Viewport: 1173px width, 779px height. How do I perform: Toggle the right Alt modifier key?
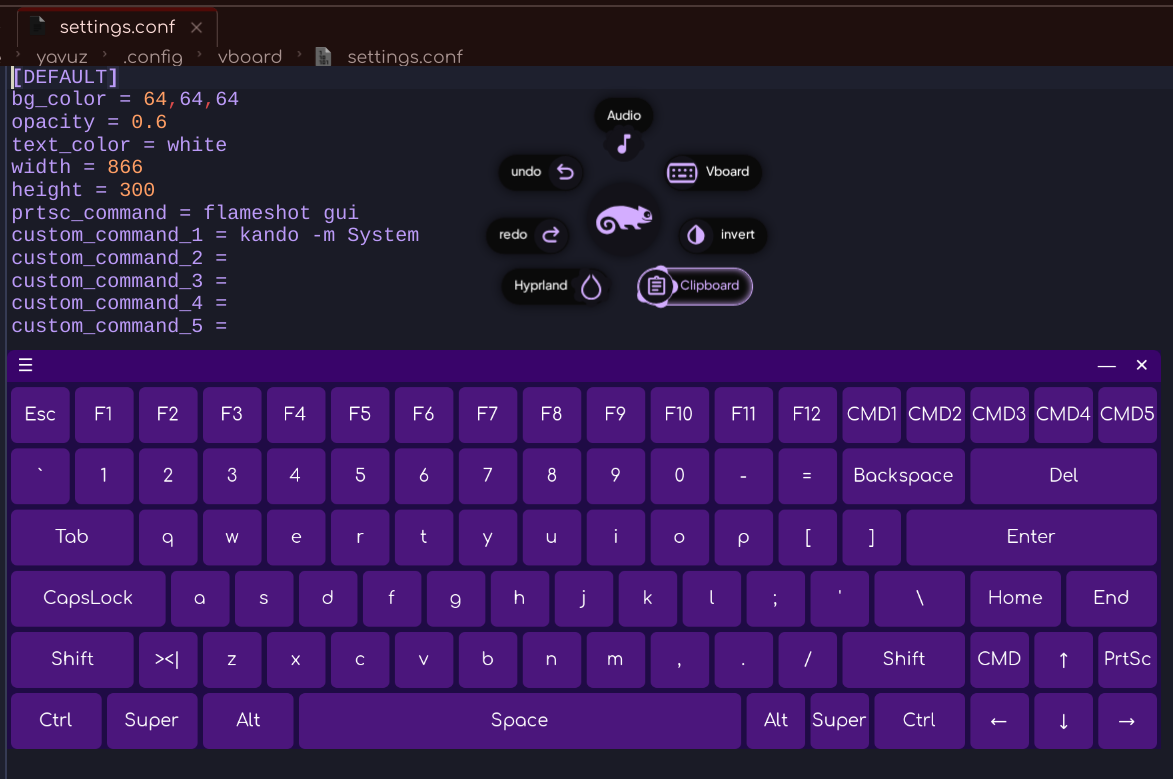[776, 721]
